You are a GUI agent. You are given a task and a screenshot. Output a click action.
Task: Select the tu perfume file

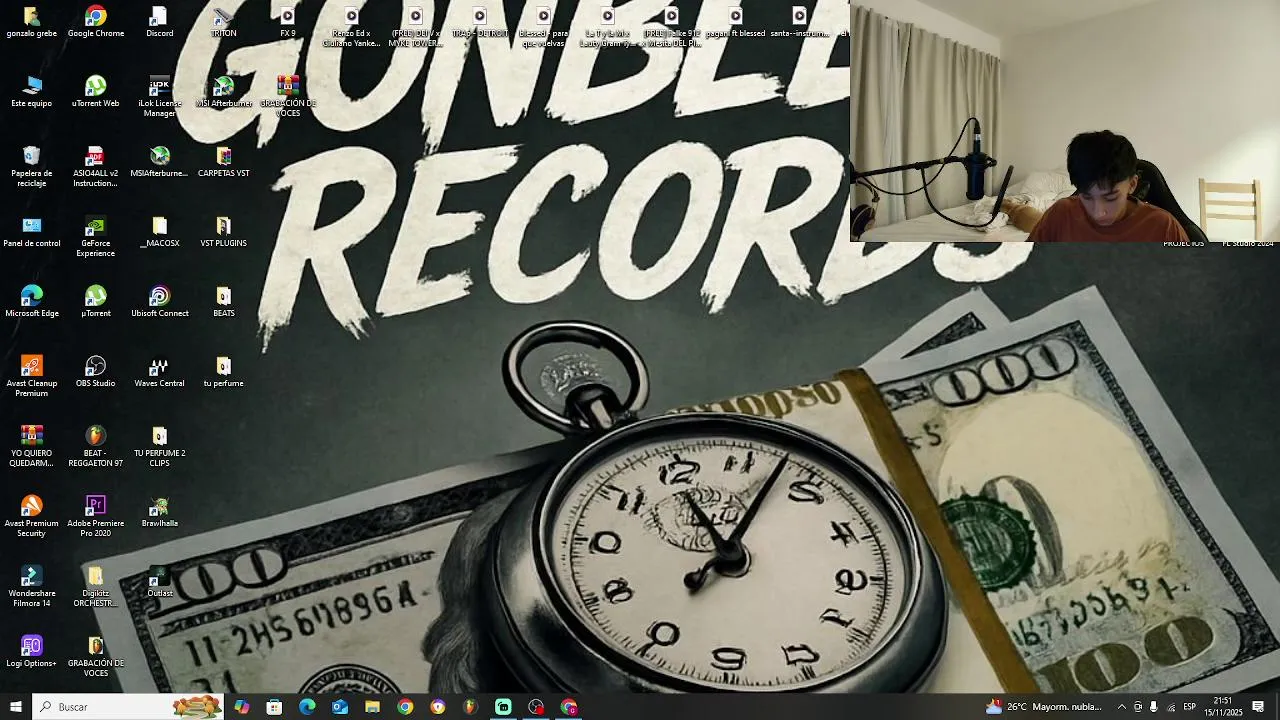[224, 372]
